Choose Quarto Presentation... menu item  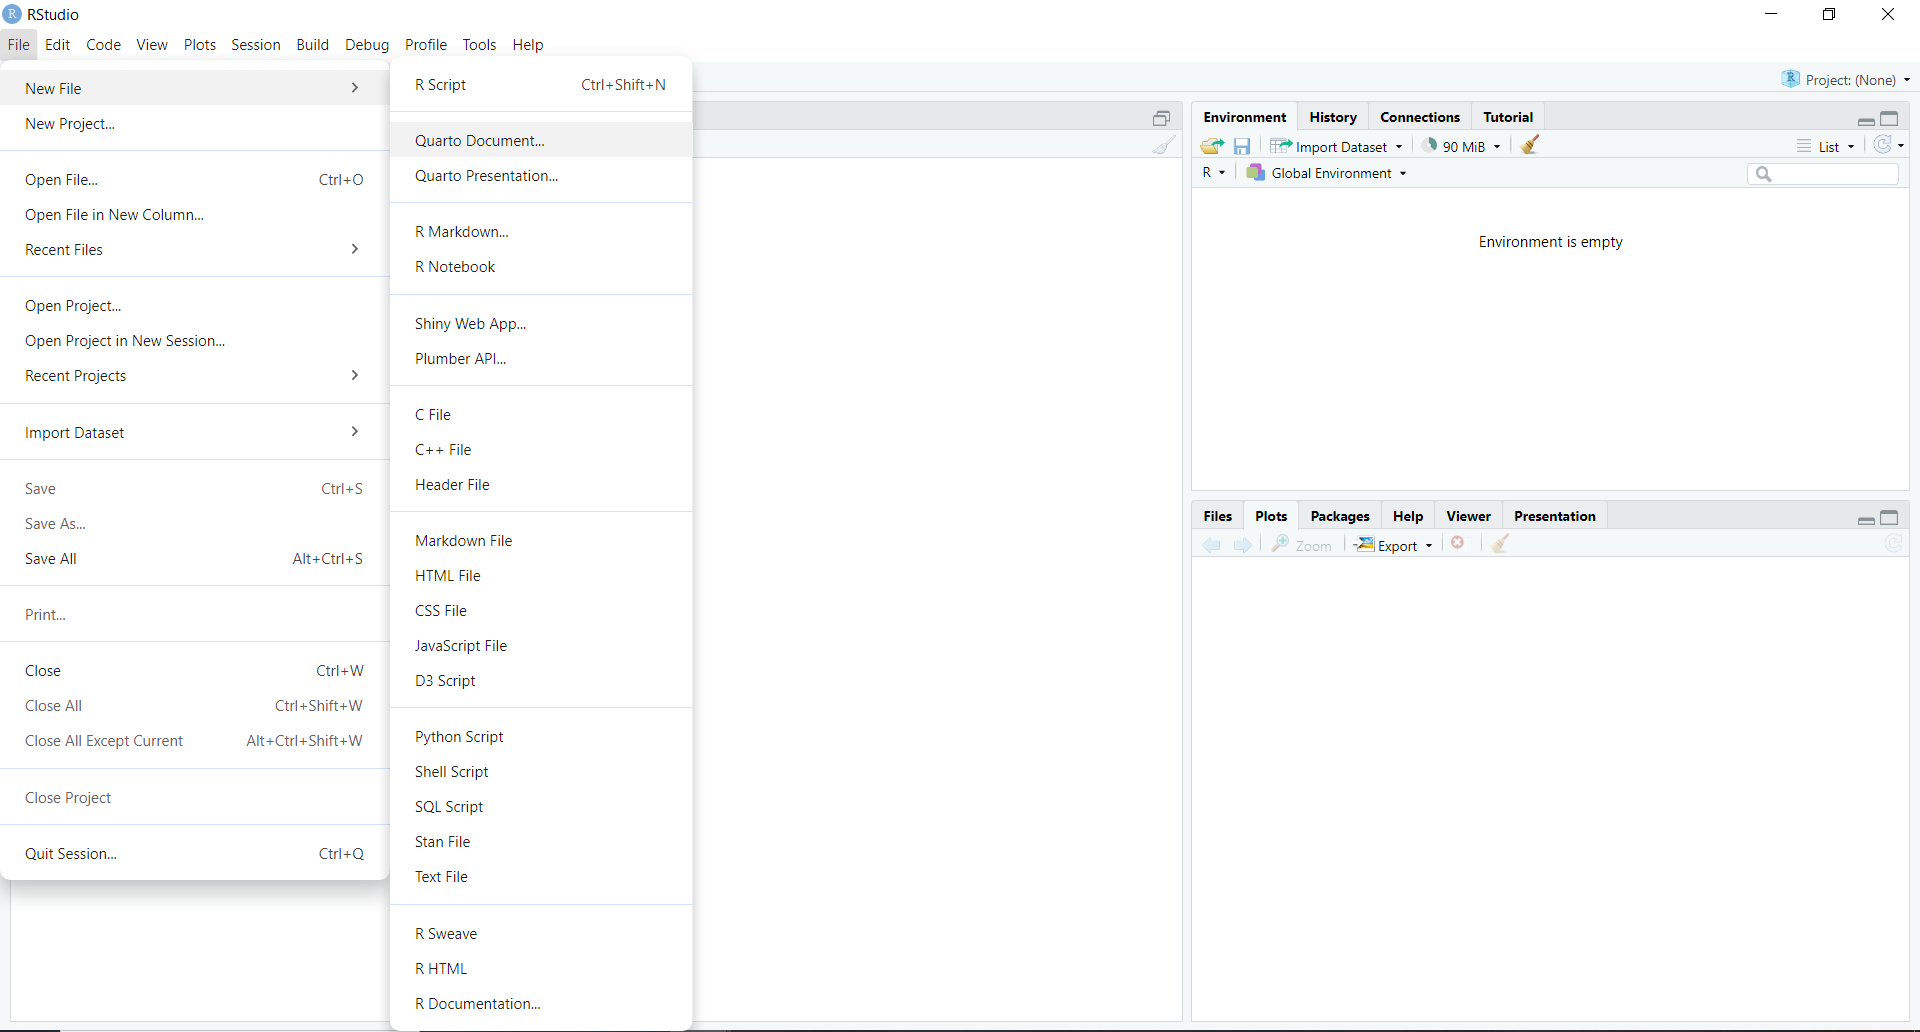pyautogui.click(x=541, y=176)
